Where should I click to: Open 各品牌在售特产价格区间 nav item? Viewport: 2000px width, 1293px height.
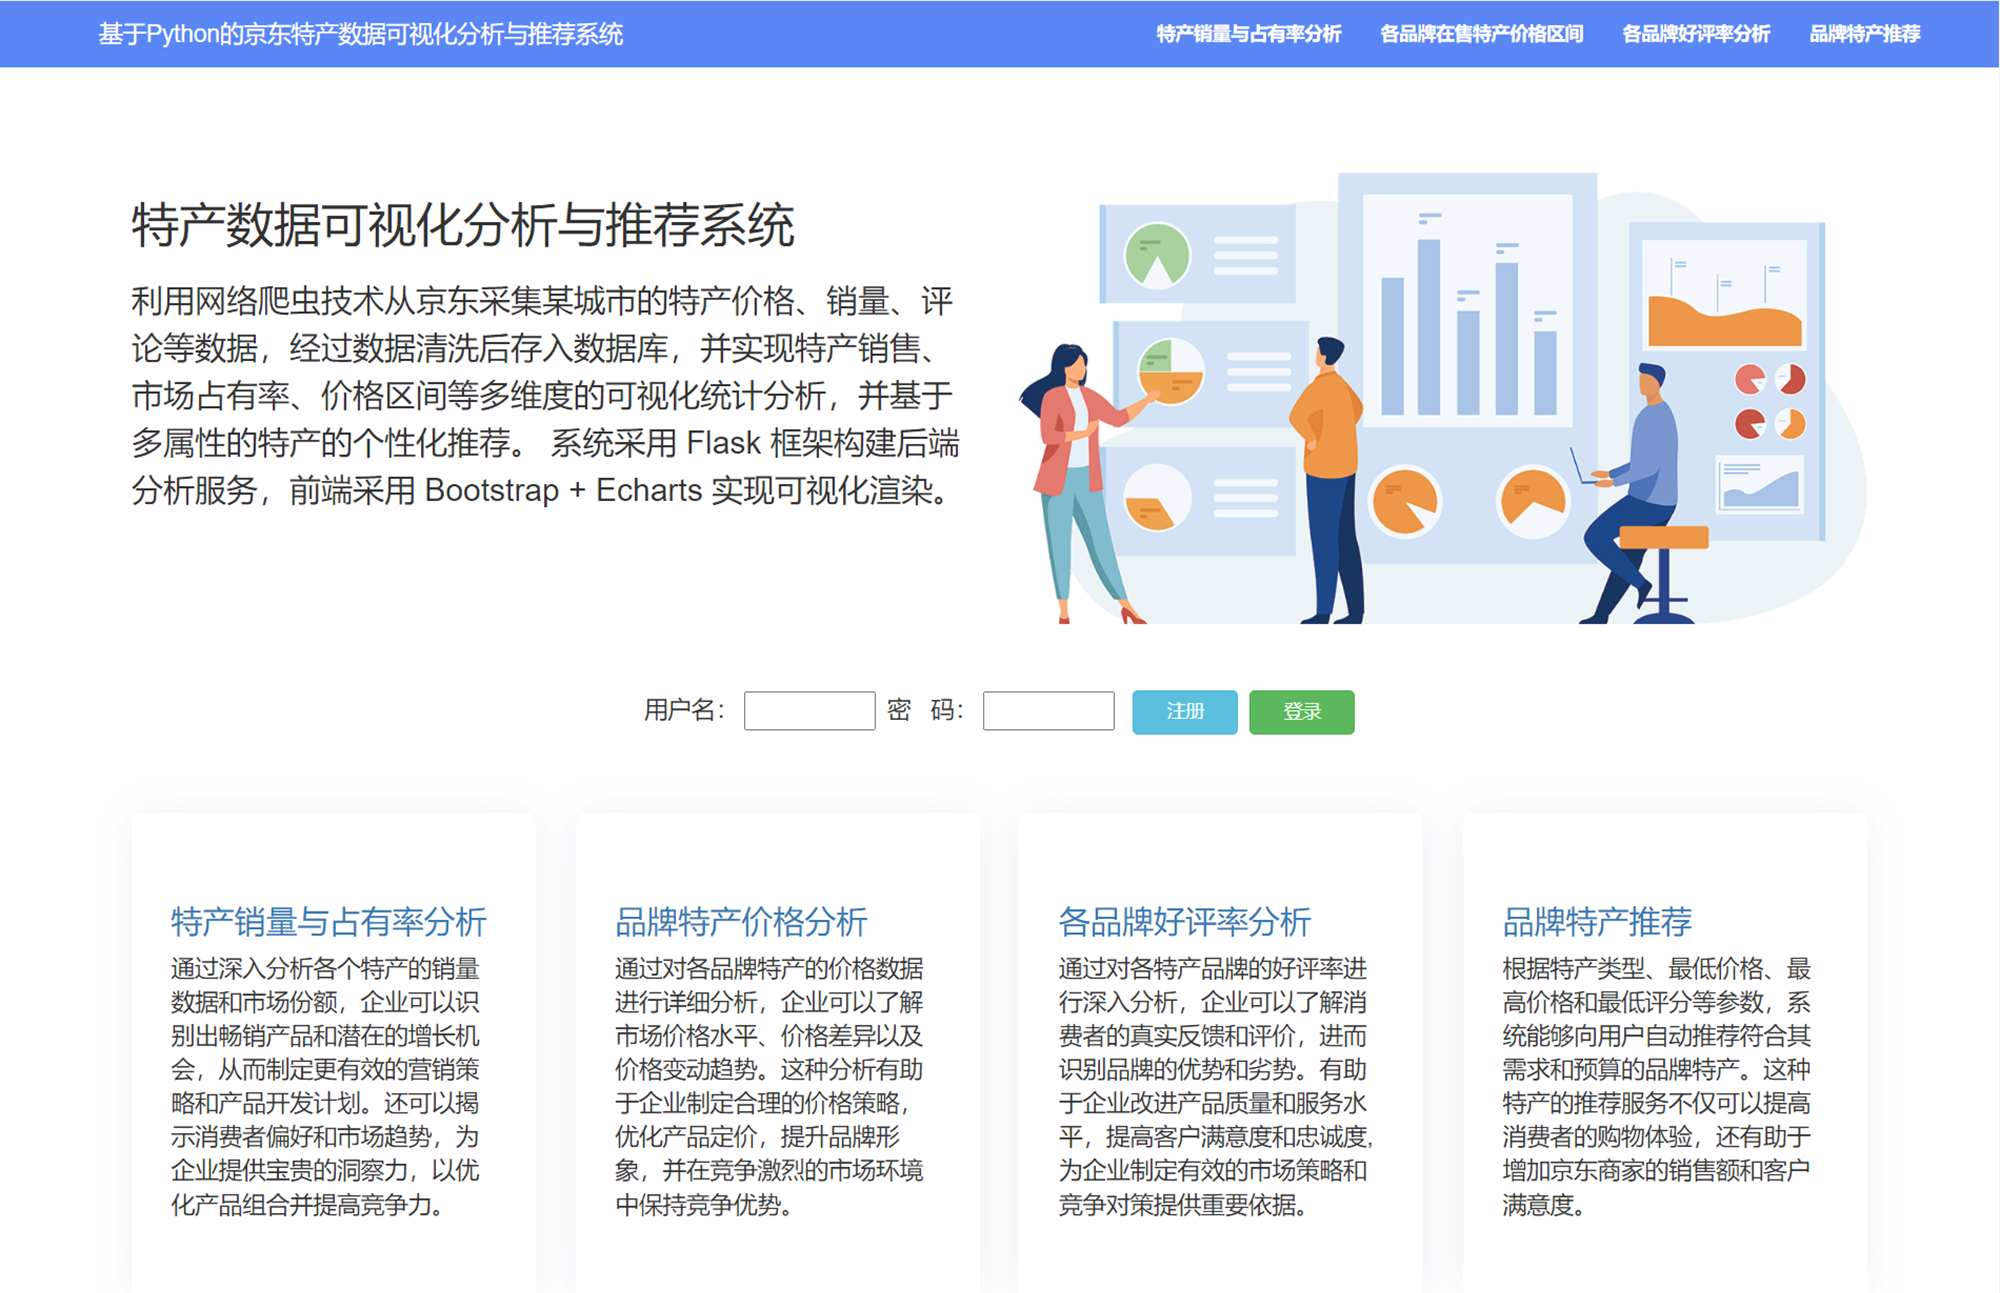(x=1481, y=34)
